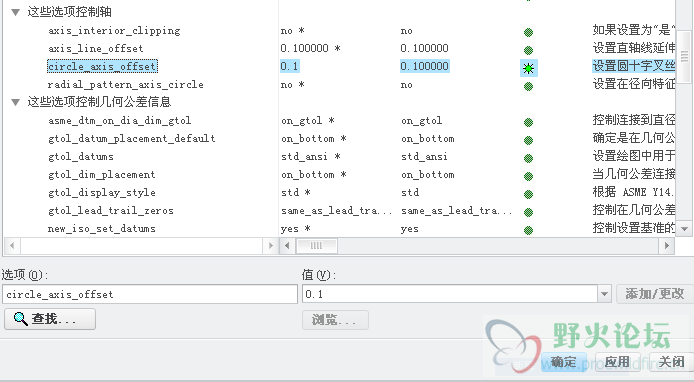Click the vertical scrollbar down arrow
694x382 pixels.
tap(684, 229)
